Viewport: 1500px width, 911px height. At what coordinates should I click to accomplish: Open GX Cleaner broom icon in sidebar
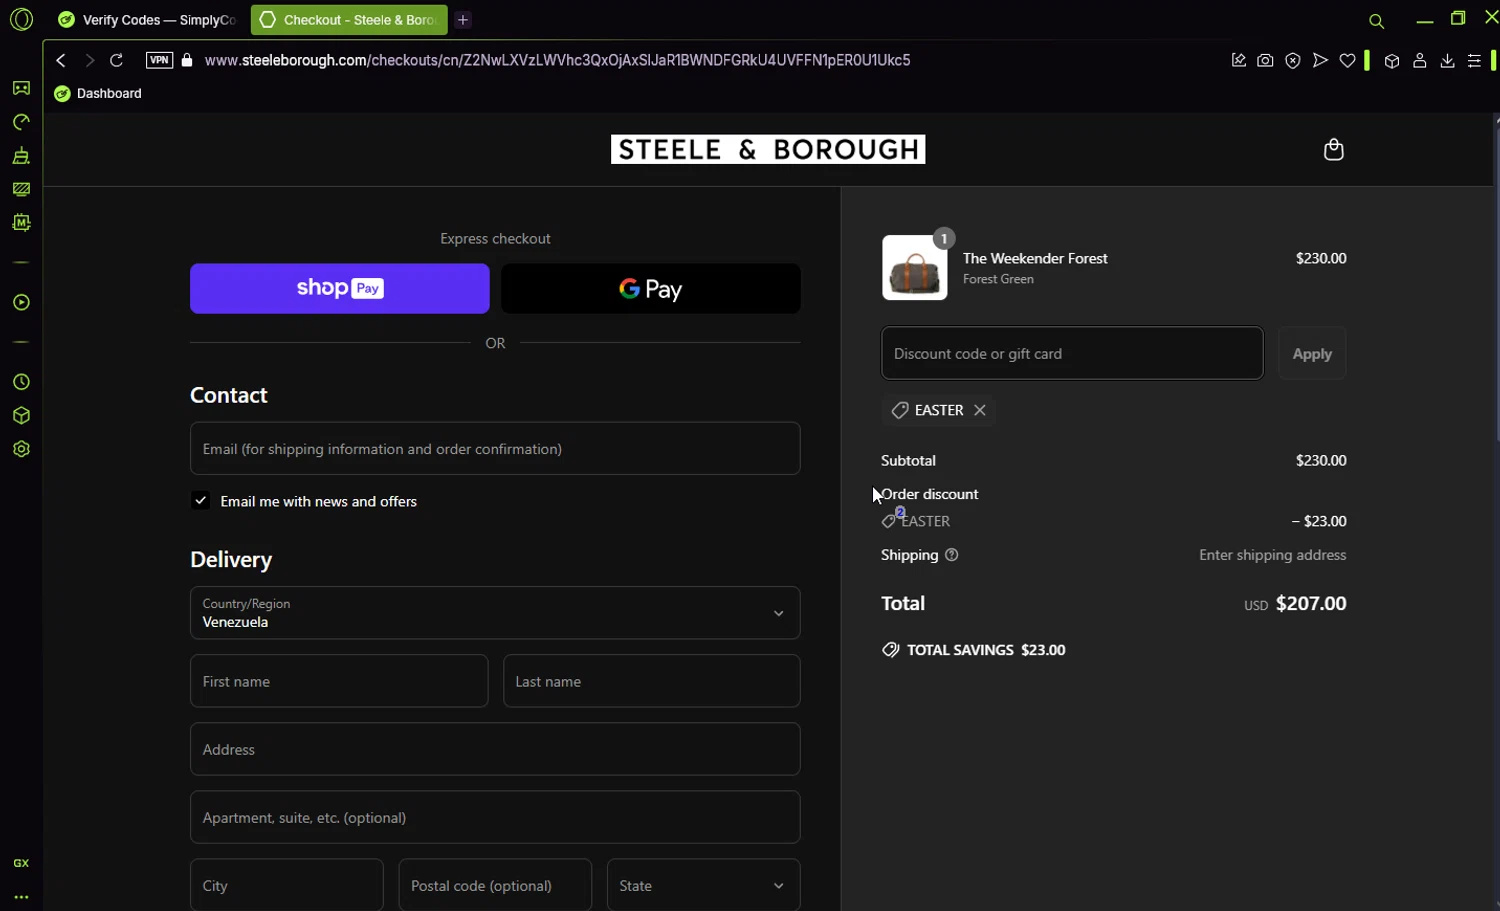click(x=21, y=155)
